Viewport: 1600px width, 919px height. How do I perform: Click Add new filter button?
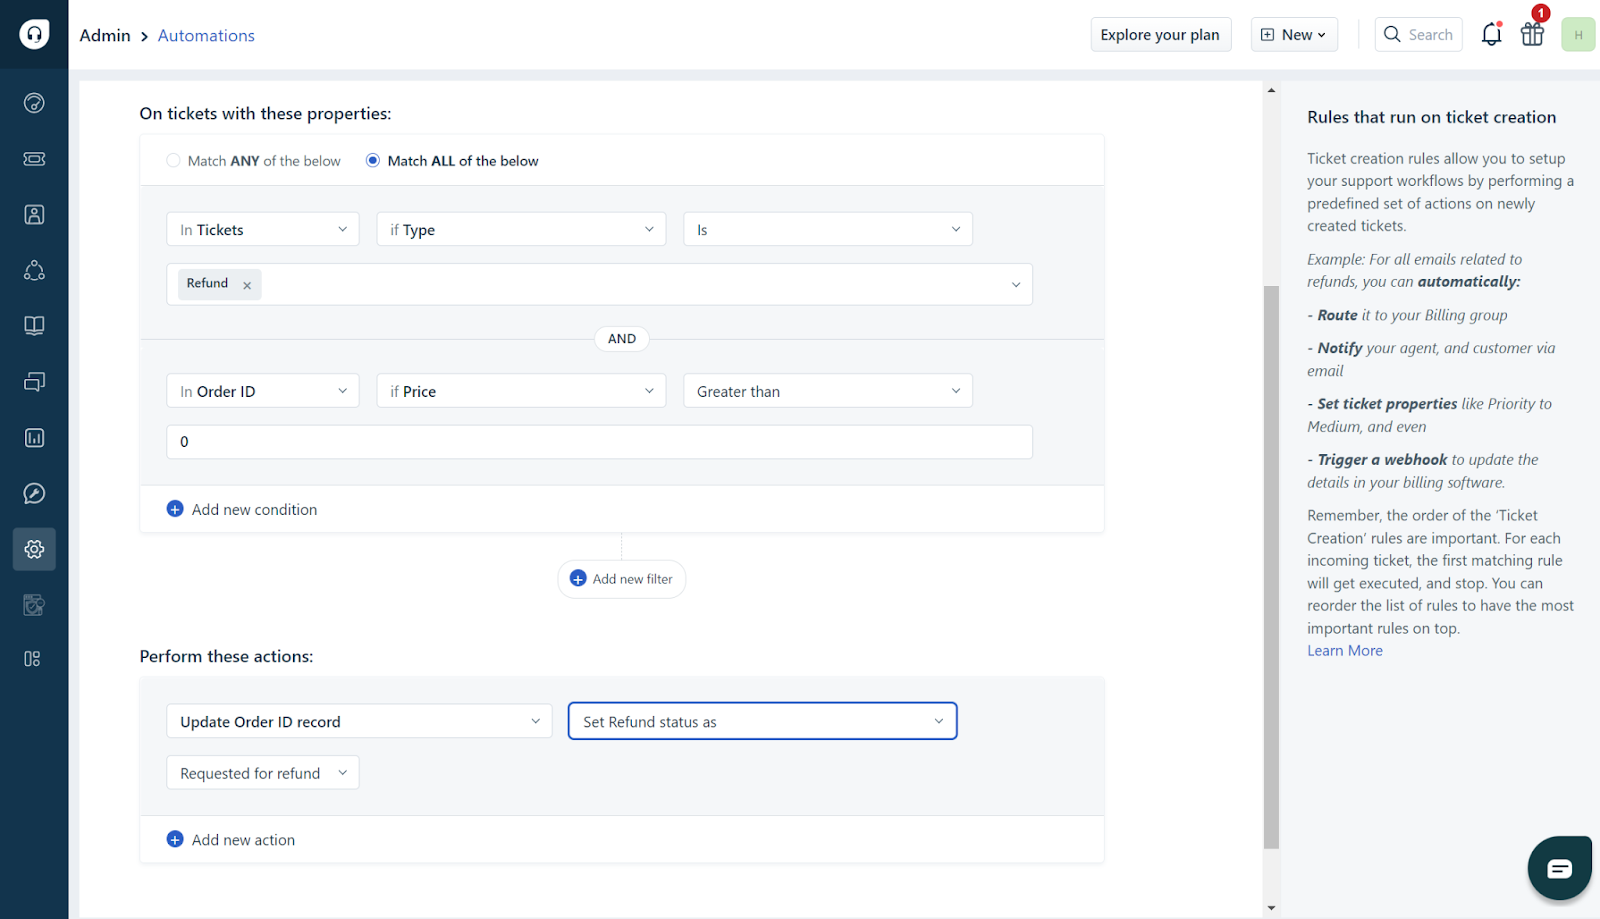[x=622, y=579]
